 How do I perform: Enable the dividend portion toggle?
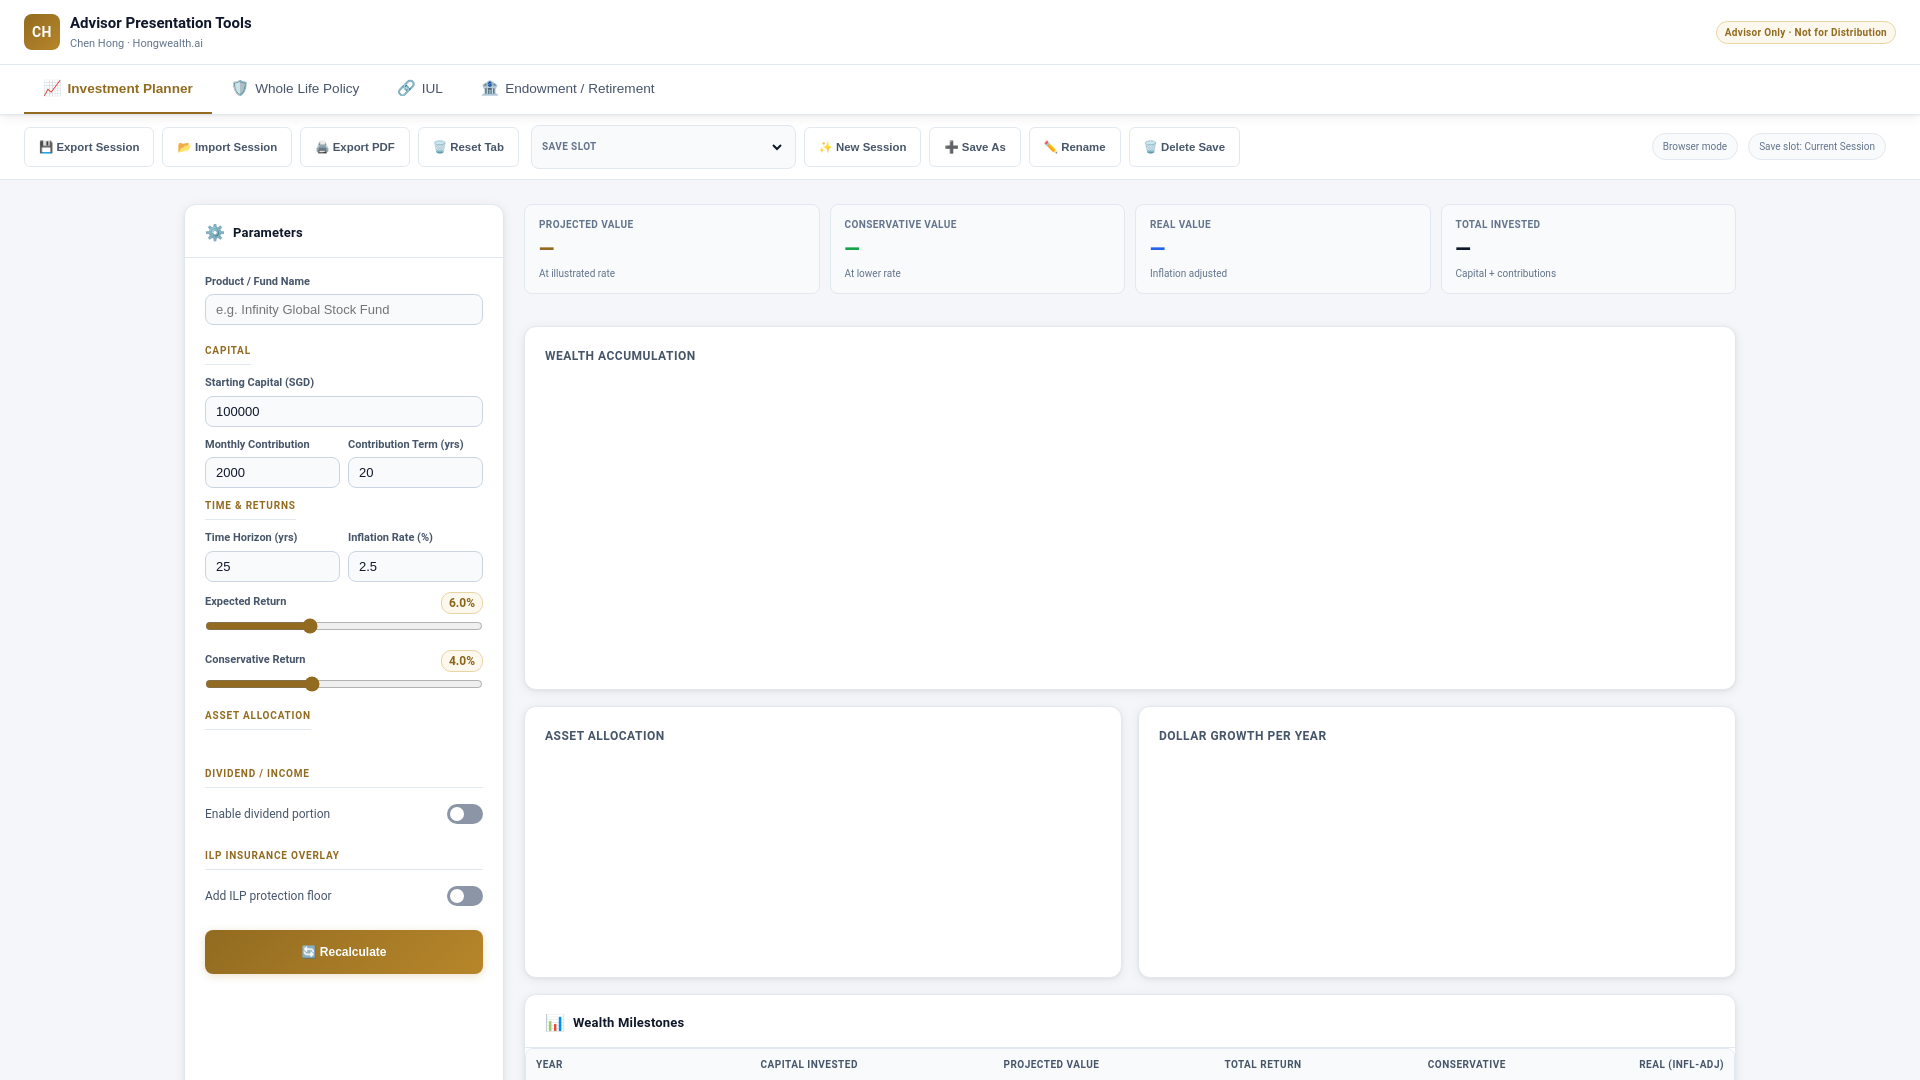[x=465, y=814]
